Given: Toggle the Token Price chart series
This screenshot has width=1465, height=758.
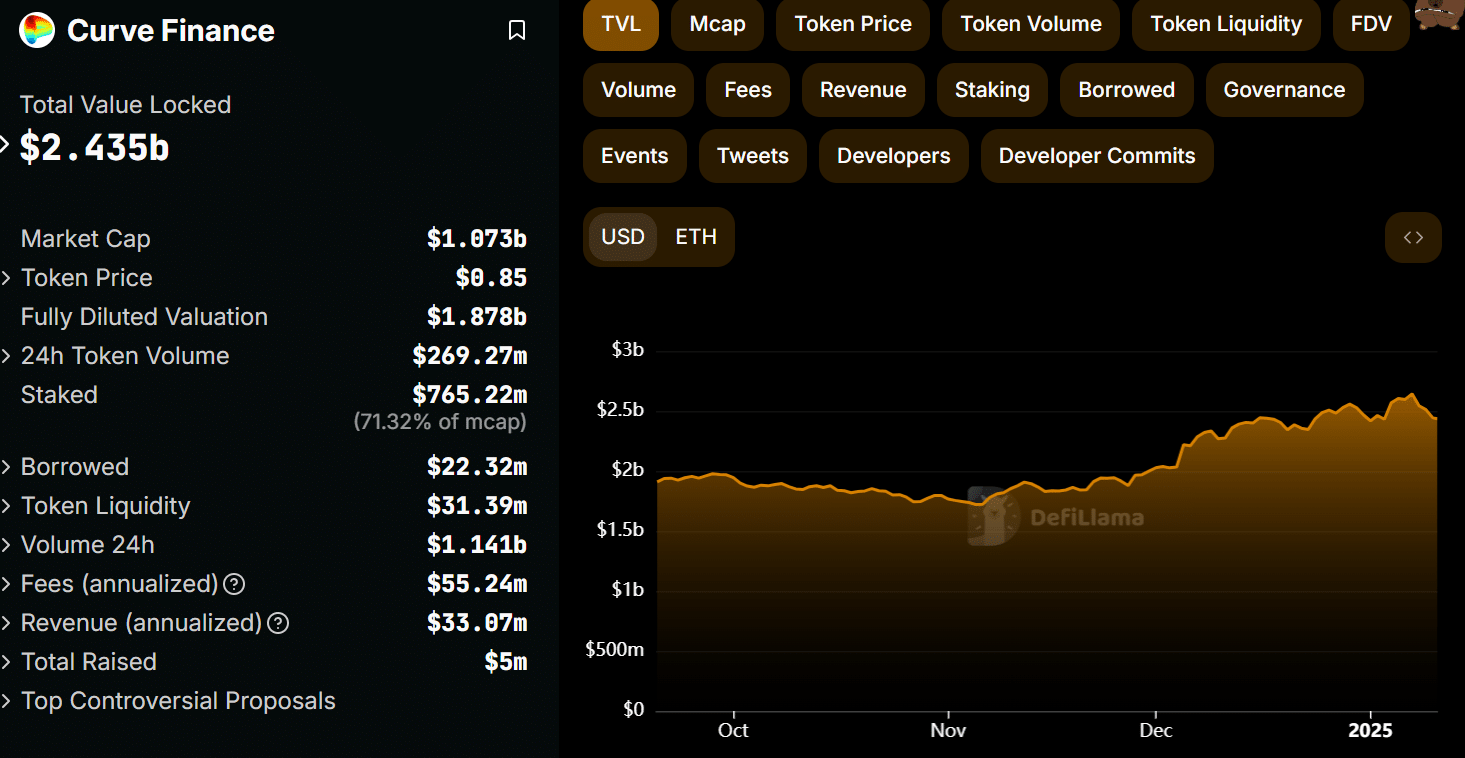Looking at the screenshot, I should click(852, 24).
